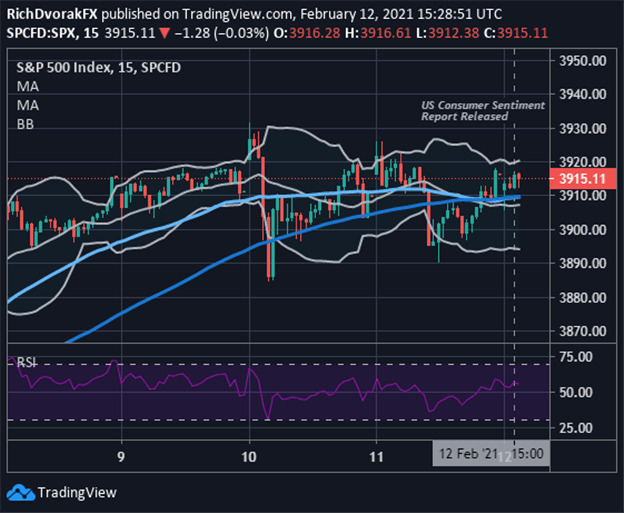Viewport: 624px width, 513px height.
Task: Click the 3930.00 price axis label
Action: pos(583,129)
